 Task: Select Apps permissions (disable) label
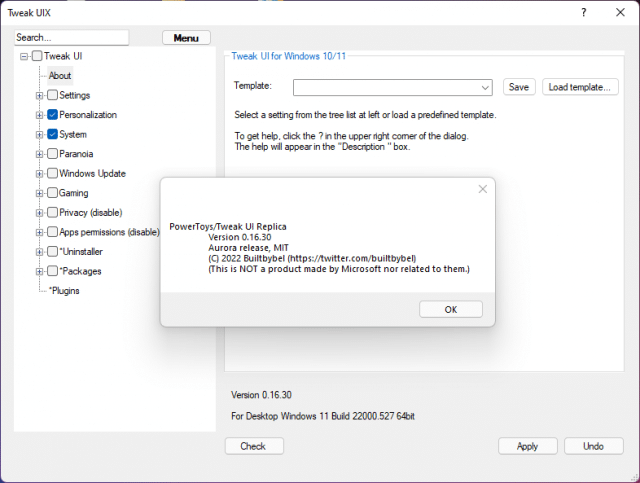109,232
